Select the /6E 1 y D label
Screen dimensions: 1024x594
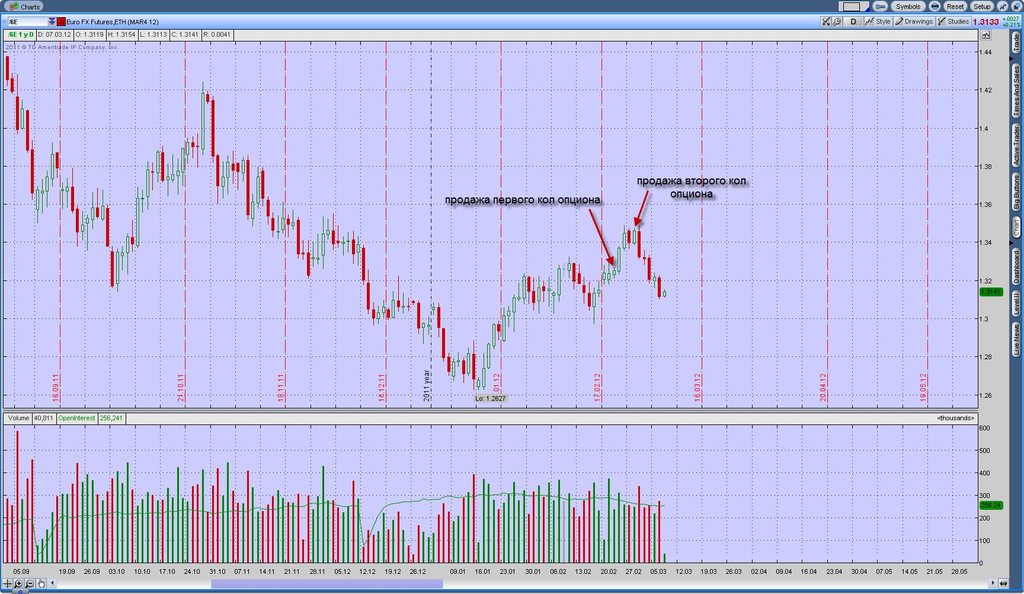(20, 35)
